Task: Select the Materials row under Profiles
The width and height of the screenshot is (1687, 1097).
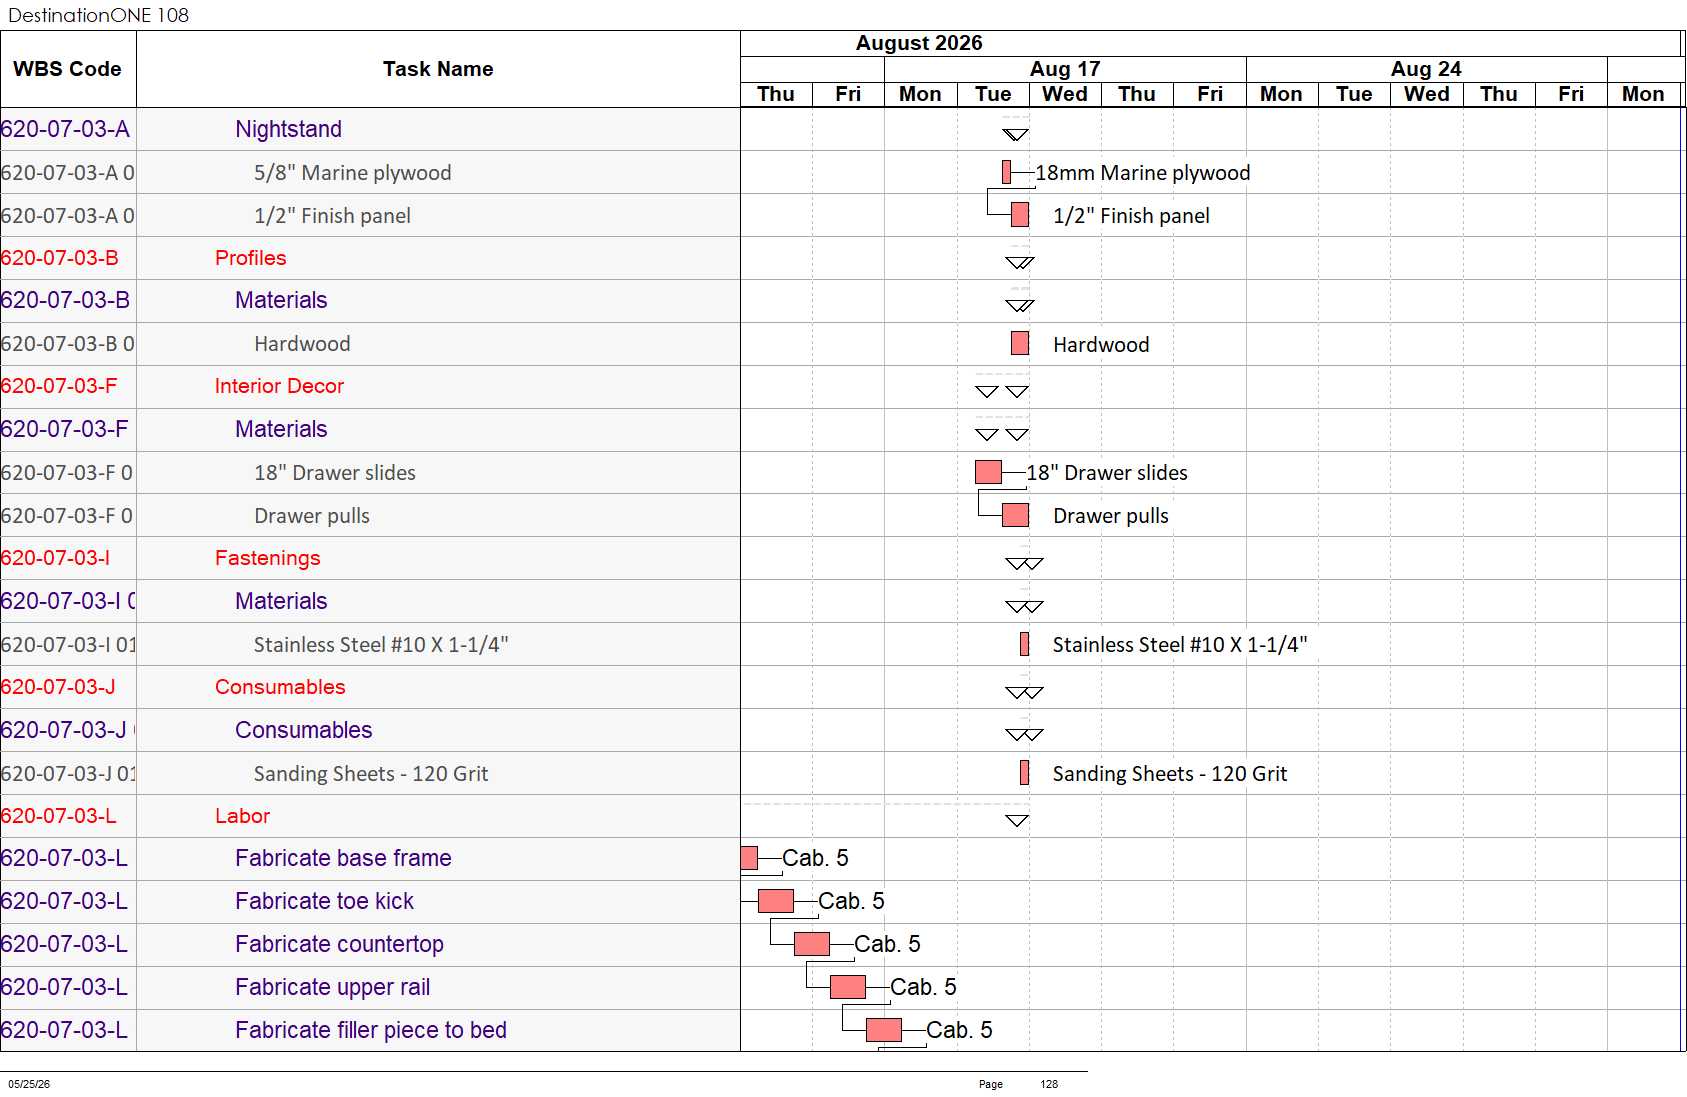Action: coord(281,300)
